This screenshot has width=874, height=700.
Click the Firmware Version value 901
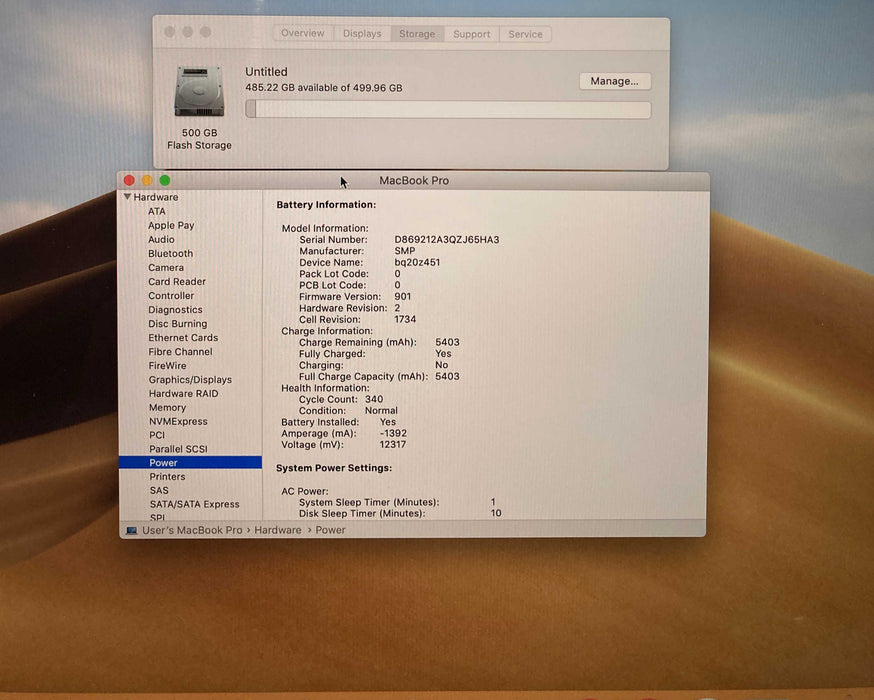(402, 296)
